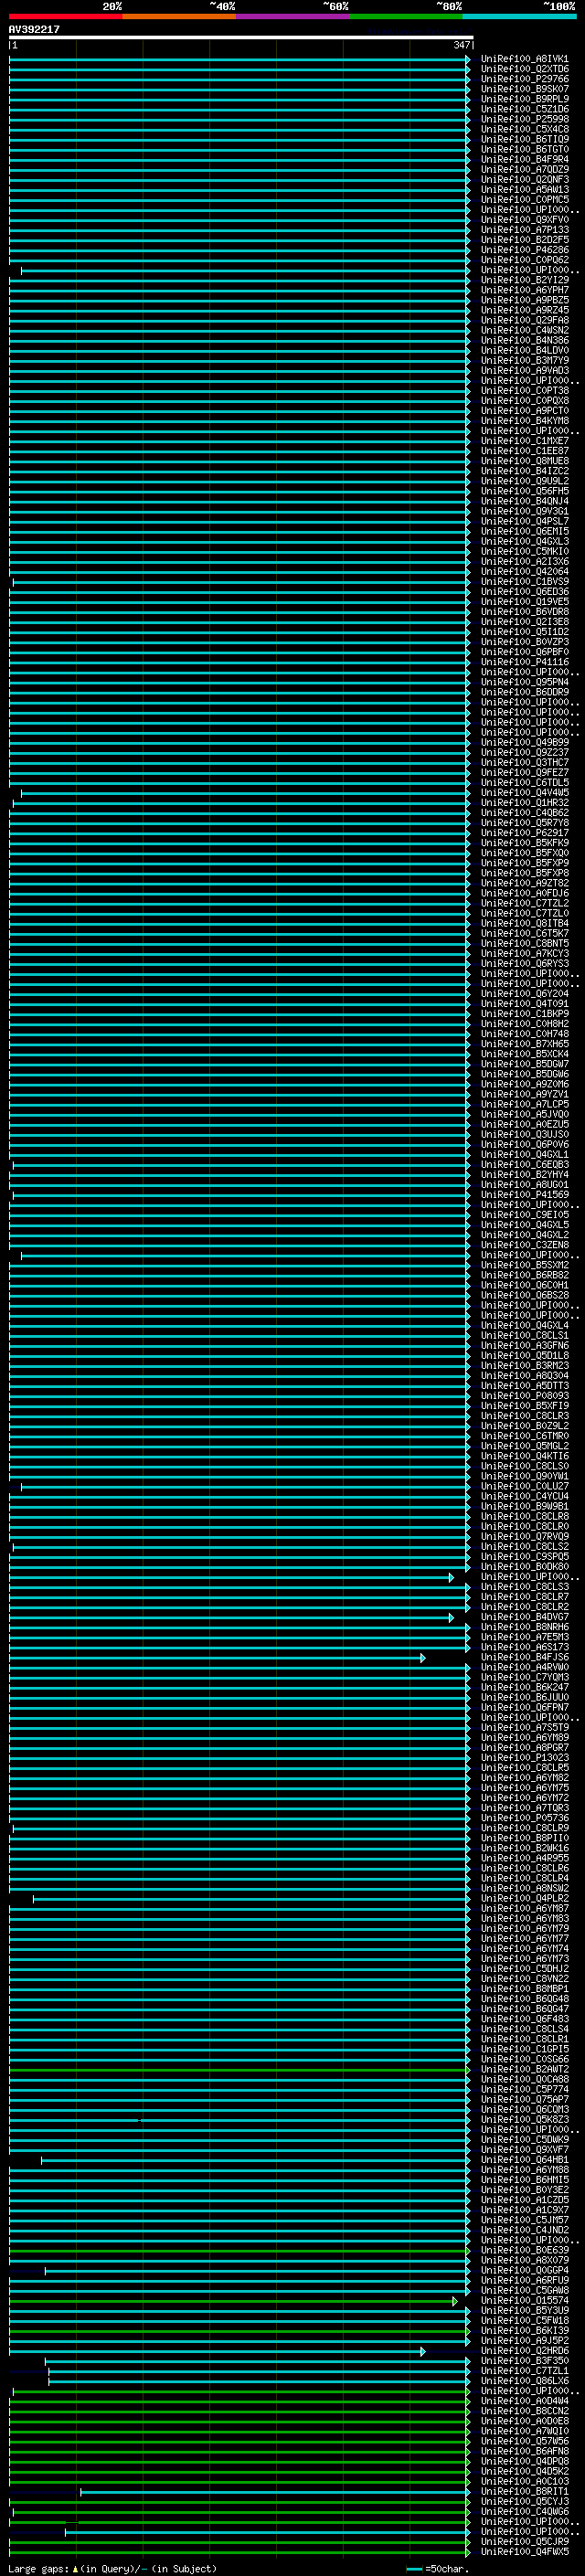Select the UniRef100_P62917 label
Screen dimensions: 585x2576
(x=524, y=833)
